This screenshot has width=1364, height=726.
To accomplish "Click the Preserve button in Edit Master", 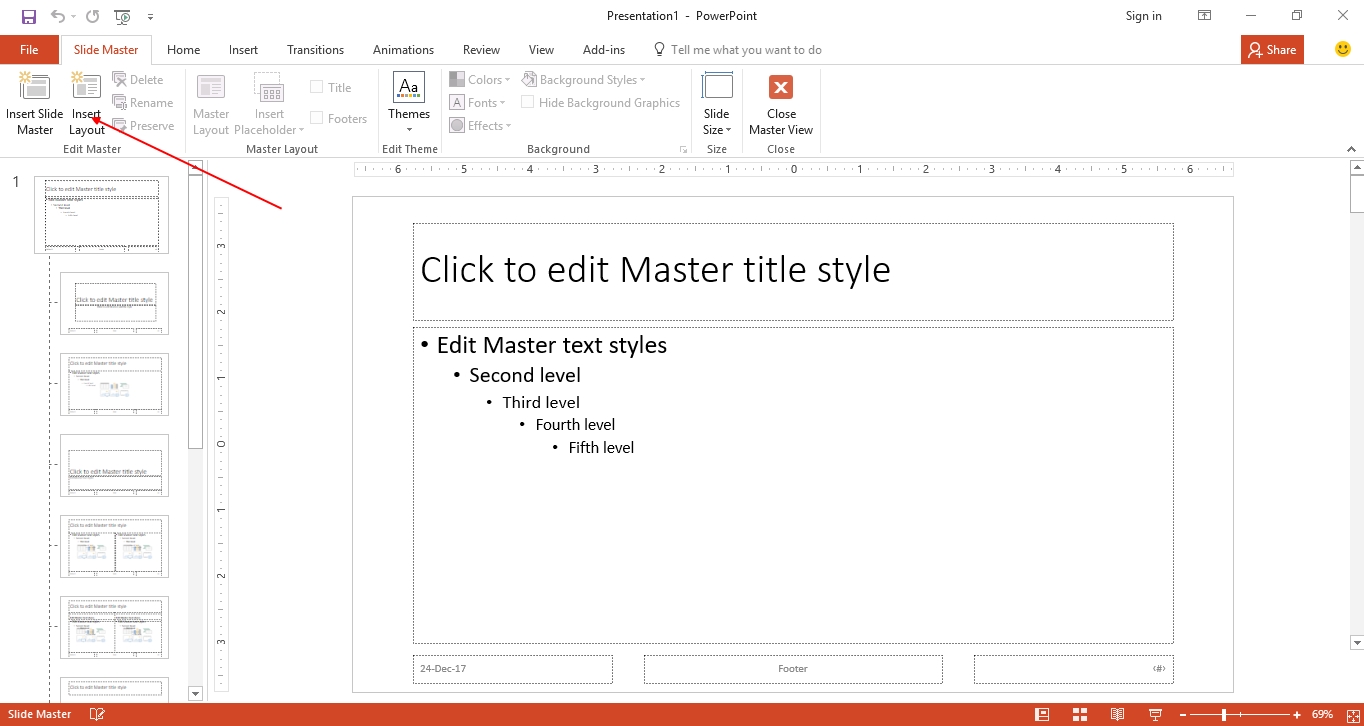I will pos(143,126).
